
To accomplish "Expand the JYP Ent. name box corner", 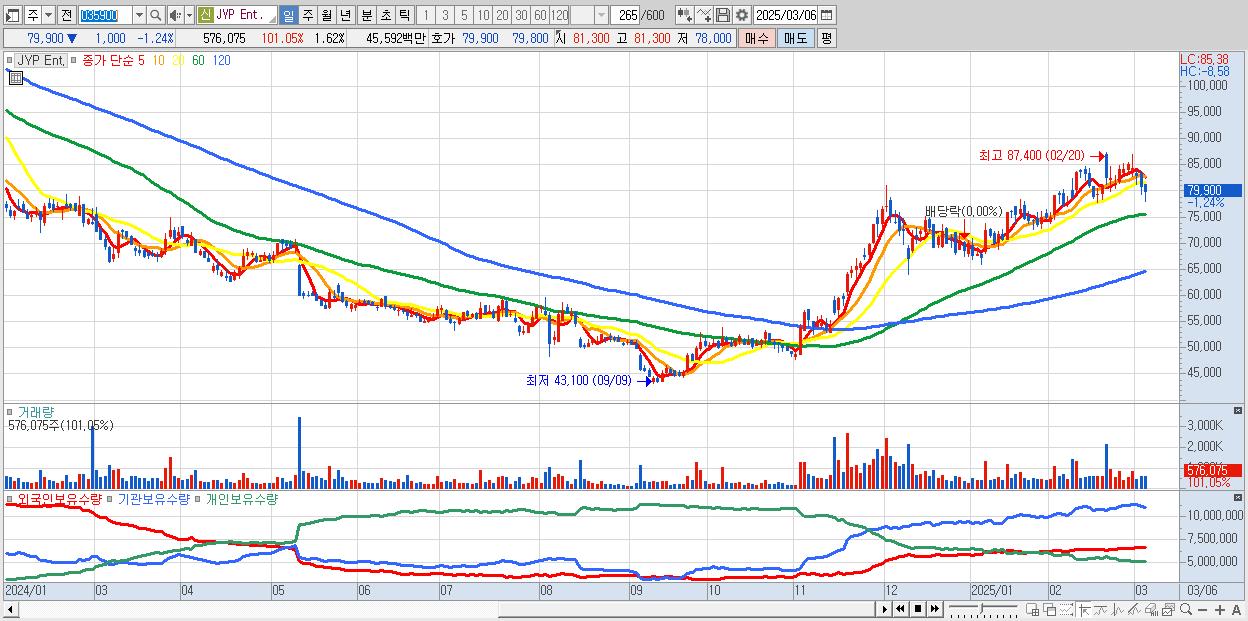I will pyautogui.click(x=272, y=21).
